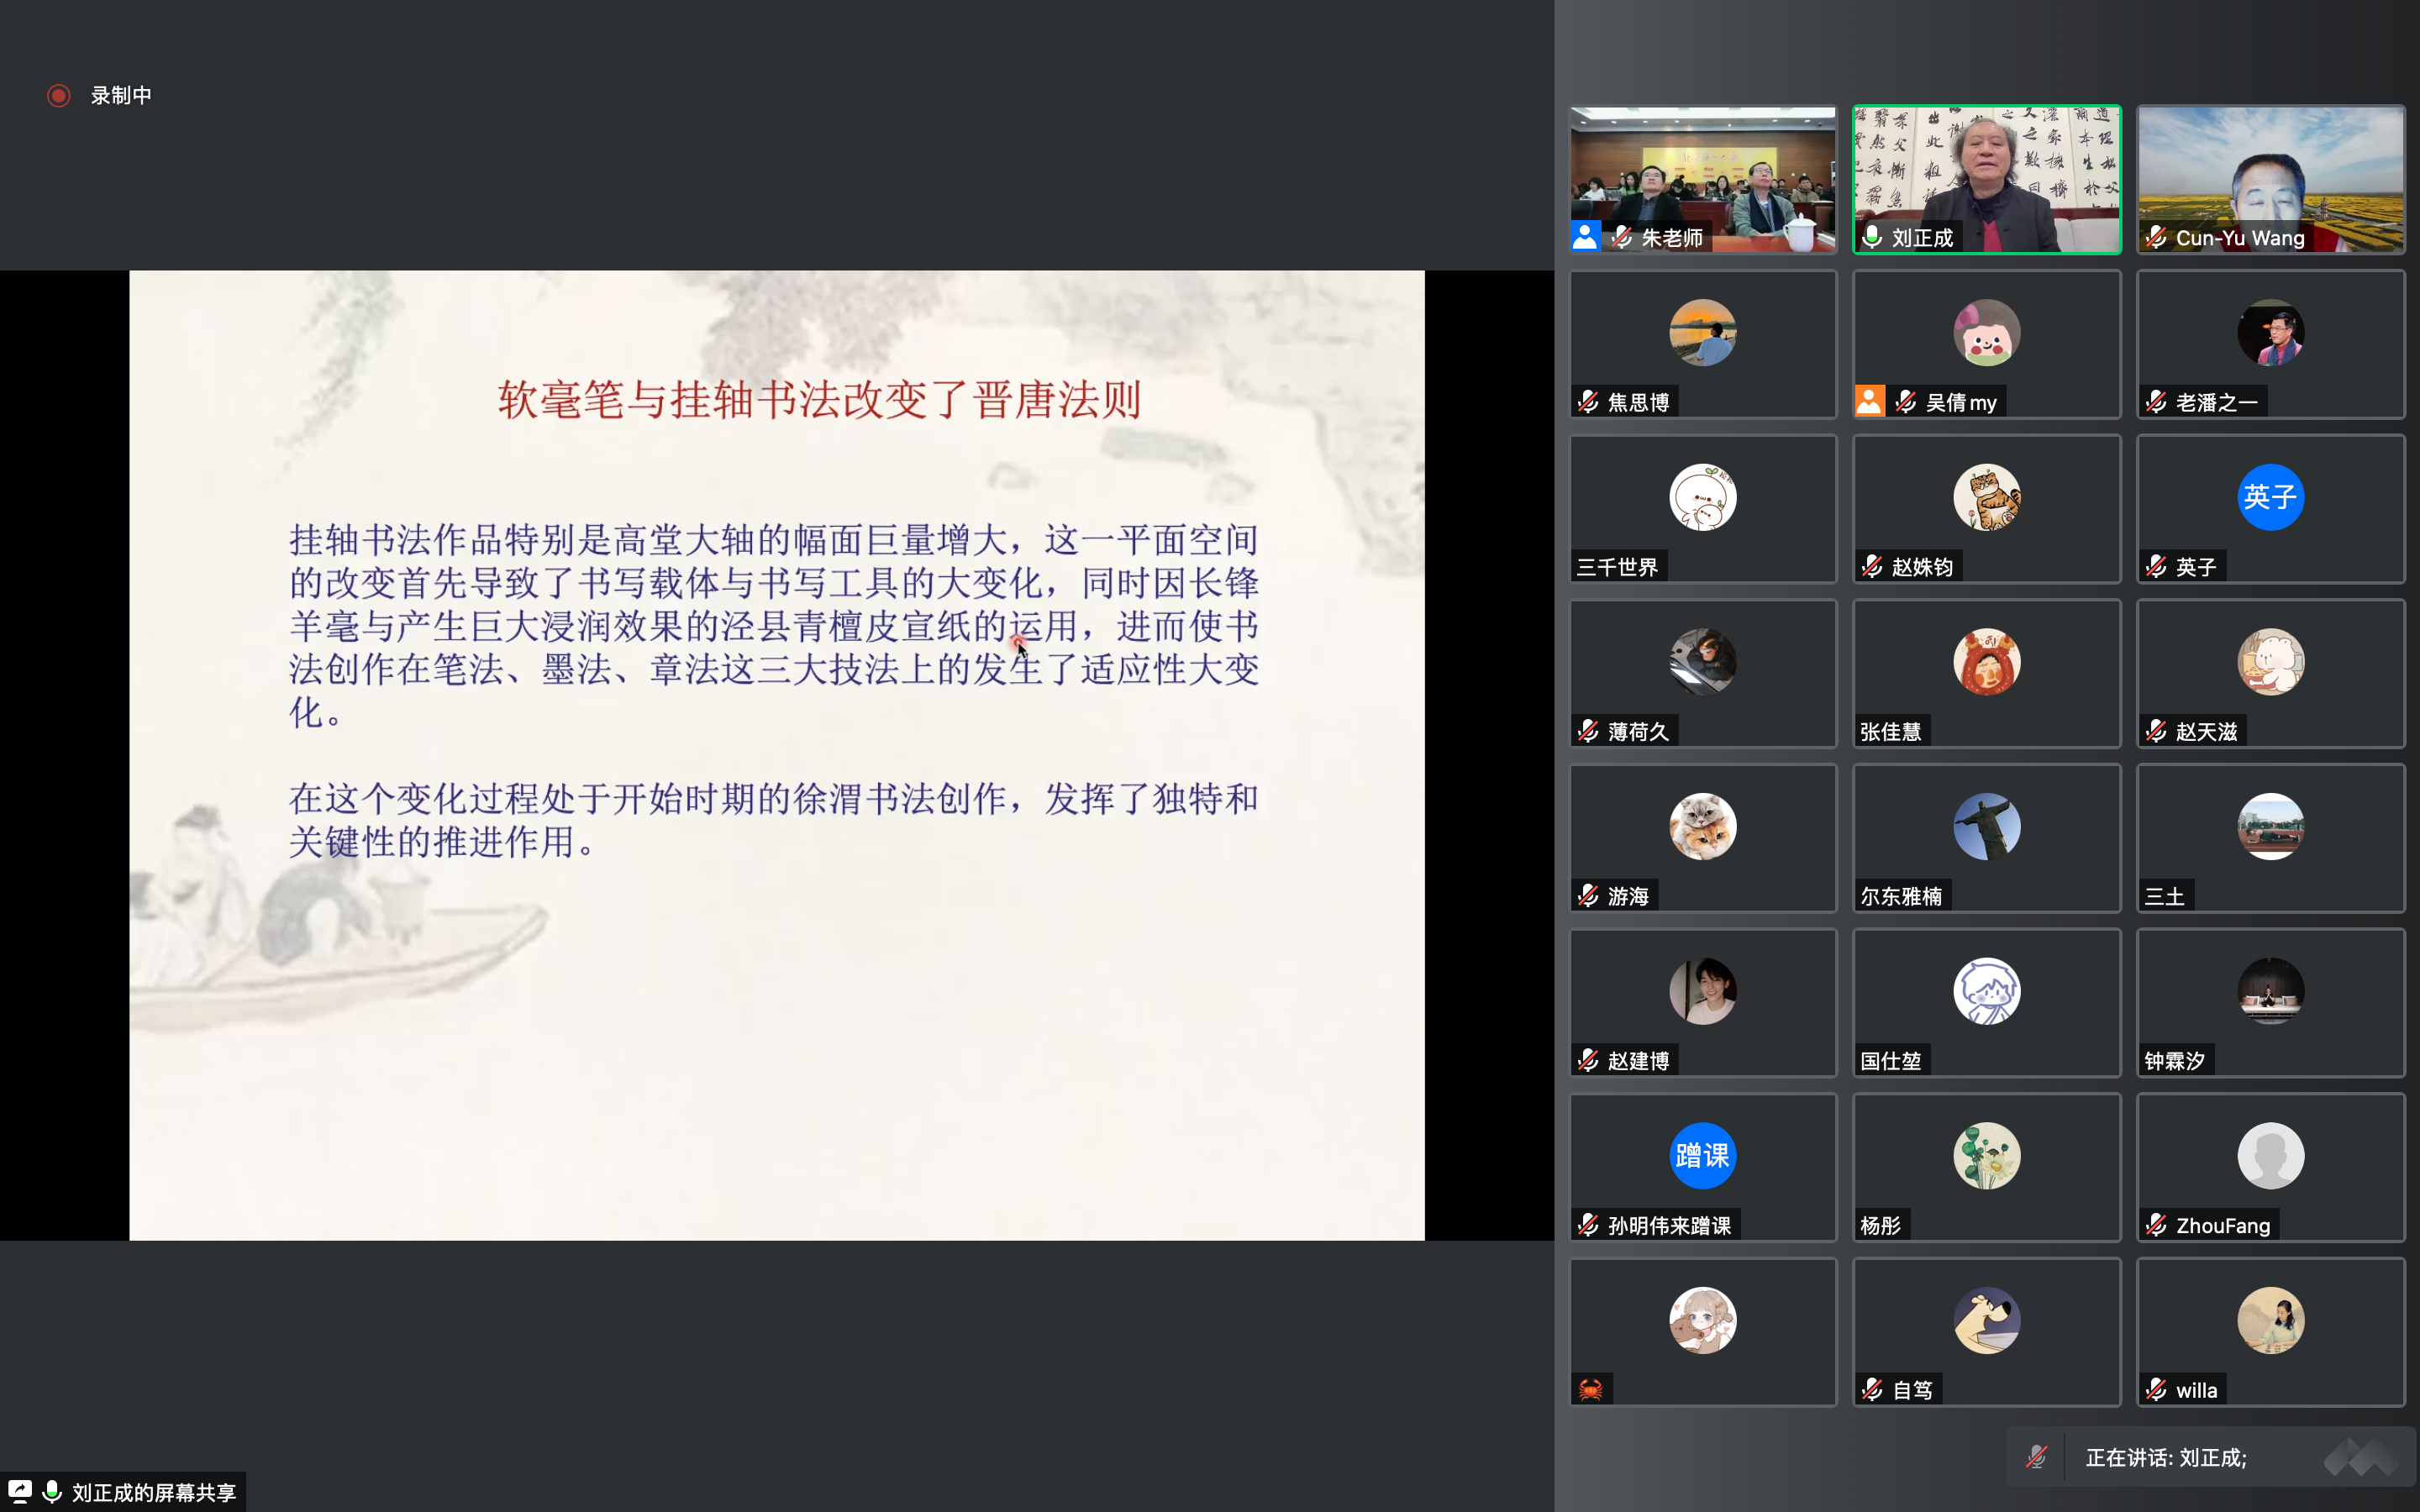
Task: Select 老潘之一's participant avatar
Action: click(x=2270, y=333)
